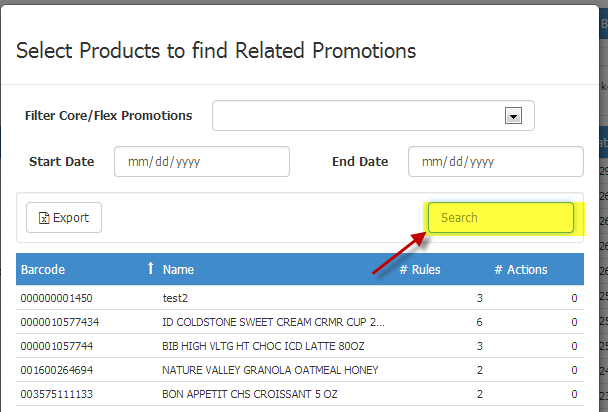Sort by the Barcode column header
This screenshot has width=608, height=412.
click(x=43, y=269)
